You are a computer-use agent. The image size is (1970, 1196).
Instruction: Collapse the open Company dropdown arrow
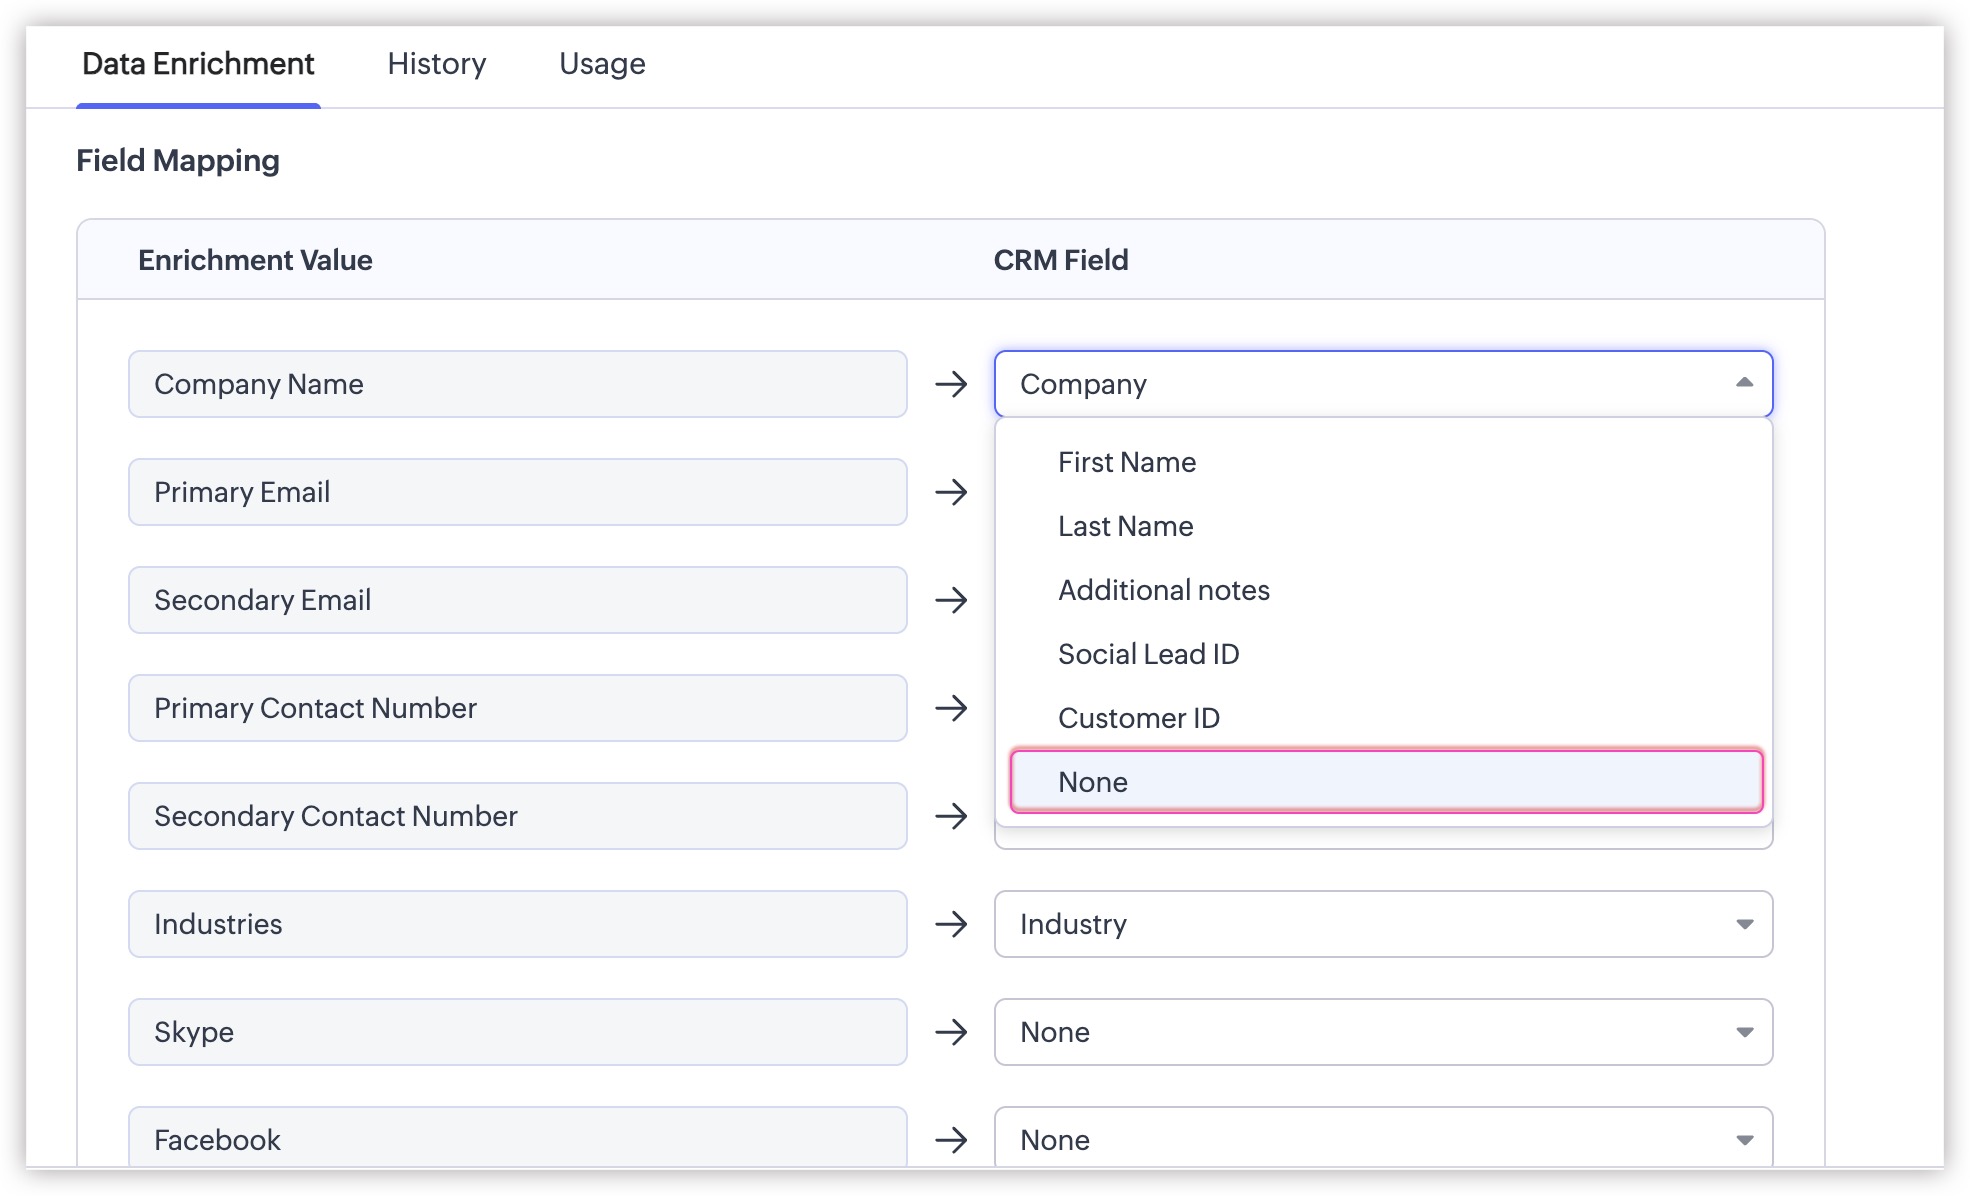click(1744, 383)
